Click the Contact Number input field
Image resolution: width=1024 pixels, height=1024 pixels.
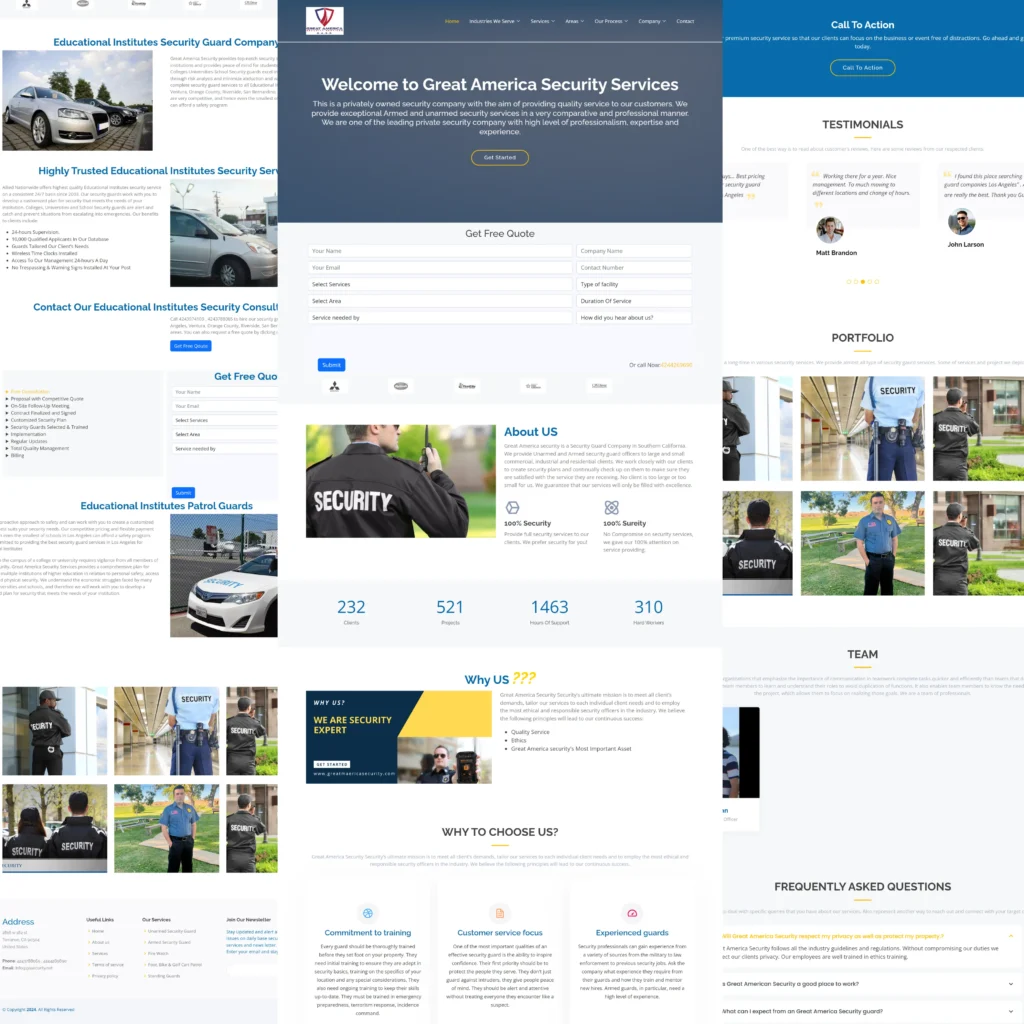pyautogui.click(x=633, y=268)
